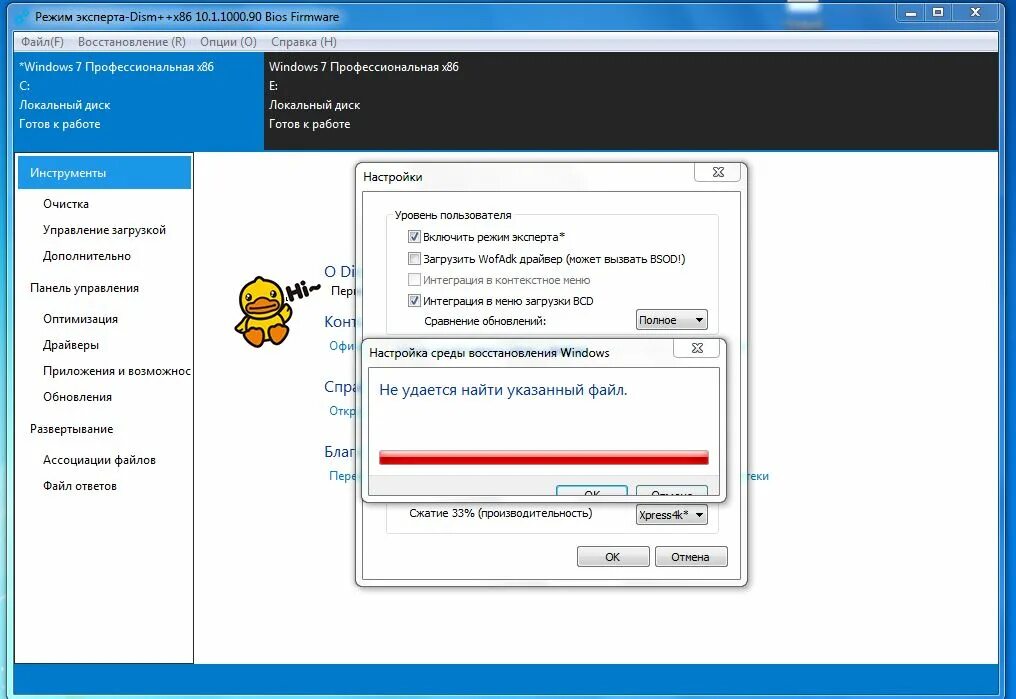Click the Сжатие 33% (производительность) label

[x=500, y=513]
